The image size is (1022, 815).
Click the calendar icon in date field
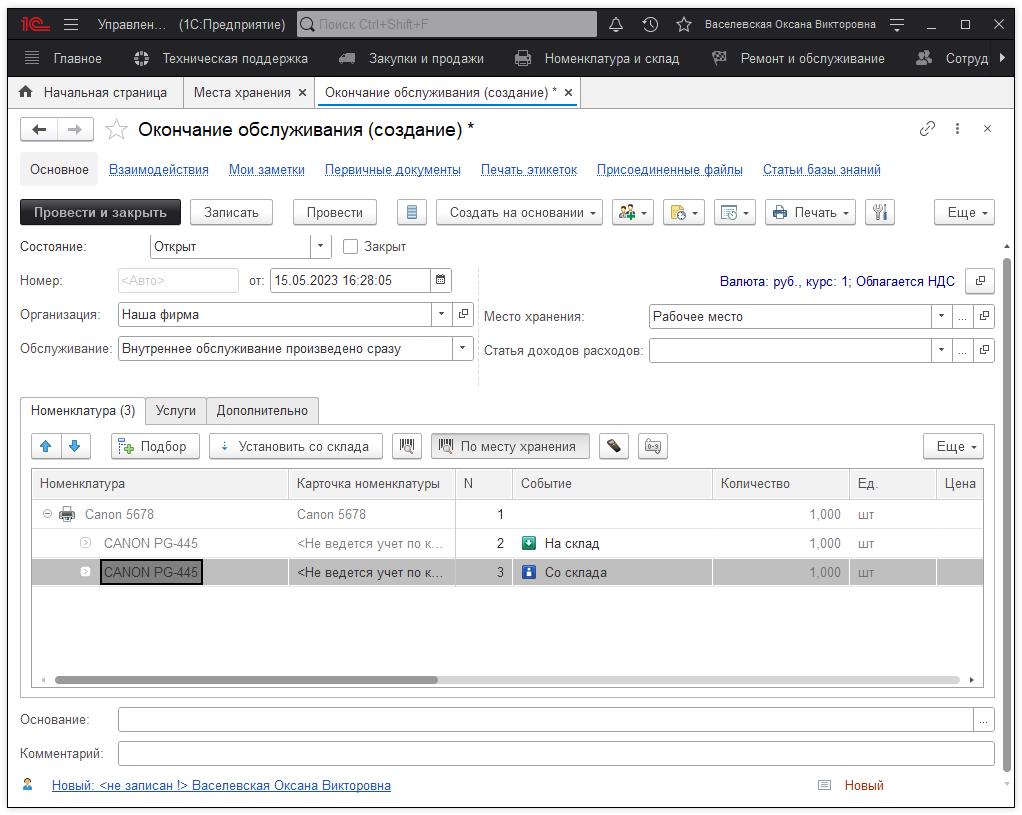click(441, 281)
